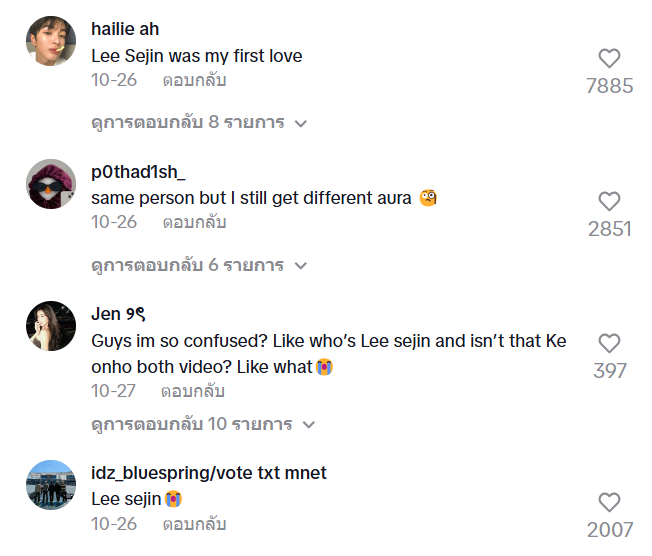Like hailie ah's comment with the heart
The width and height of the screenshot is (652, 556).
(609, 59)
